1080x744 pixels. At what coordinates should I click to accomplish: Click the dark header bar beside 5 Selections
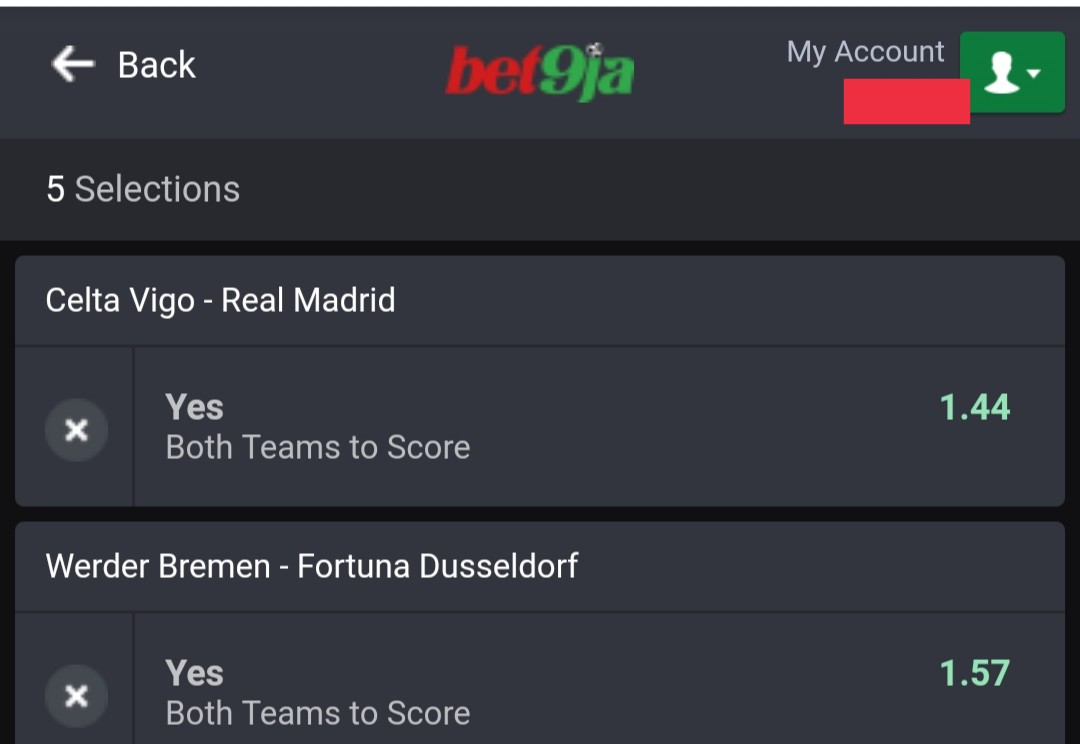tap(540, 189)
